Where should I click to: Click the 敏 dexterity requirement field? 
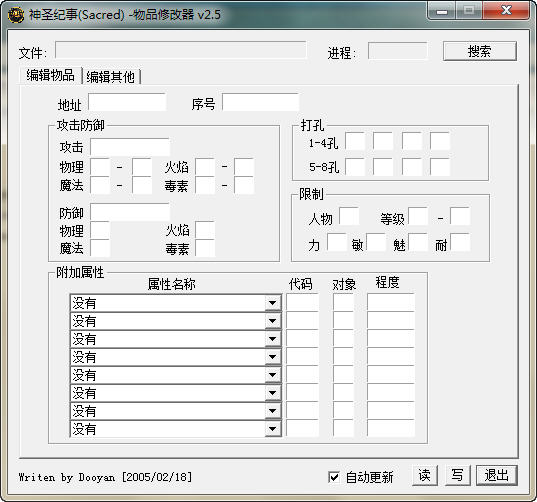click(376, 242)
